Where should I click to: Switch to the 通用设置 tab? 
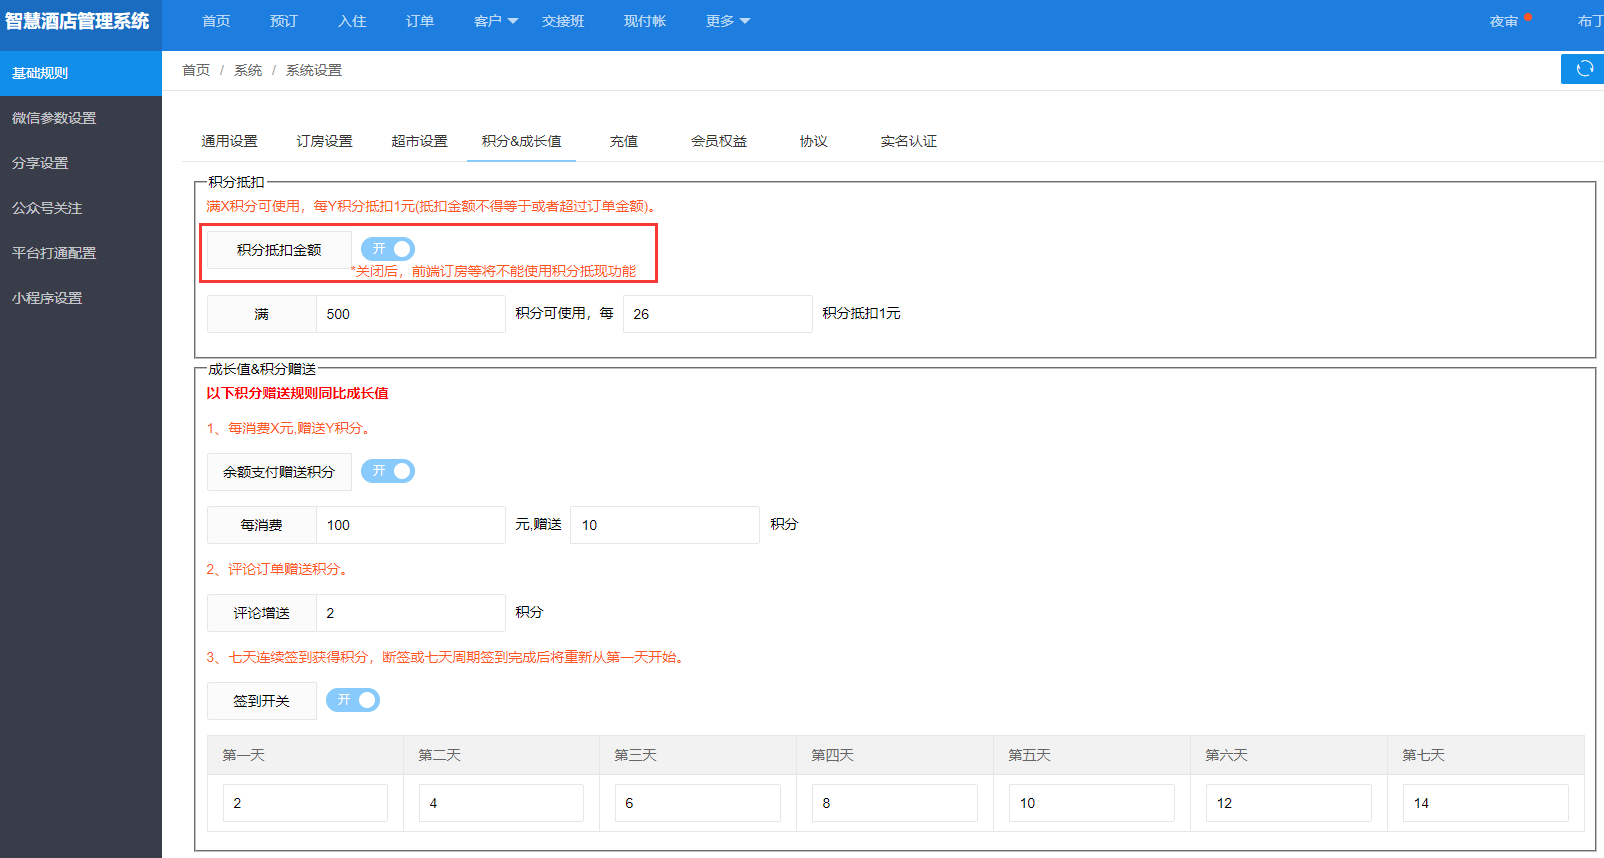(x=229, y=141)
